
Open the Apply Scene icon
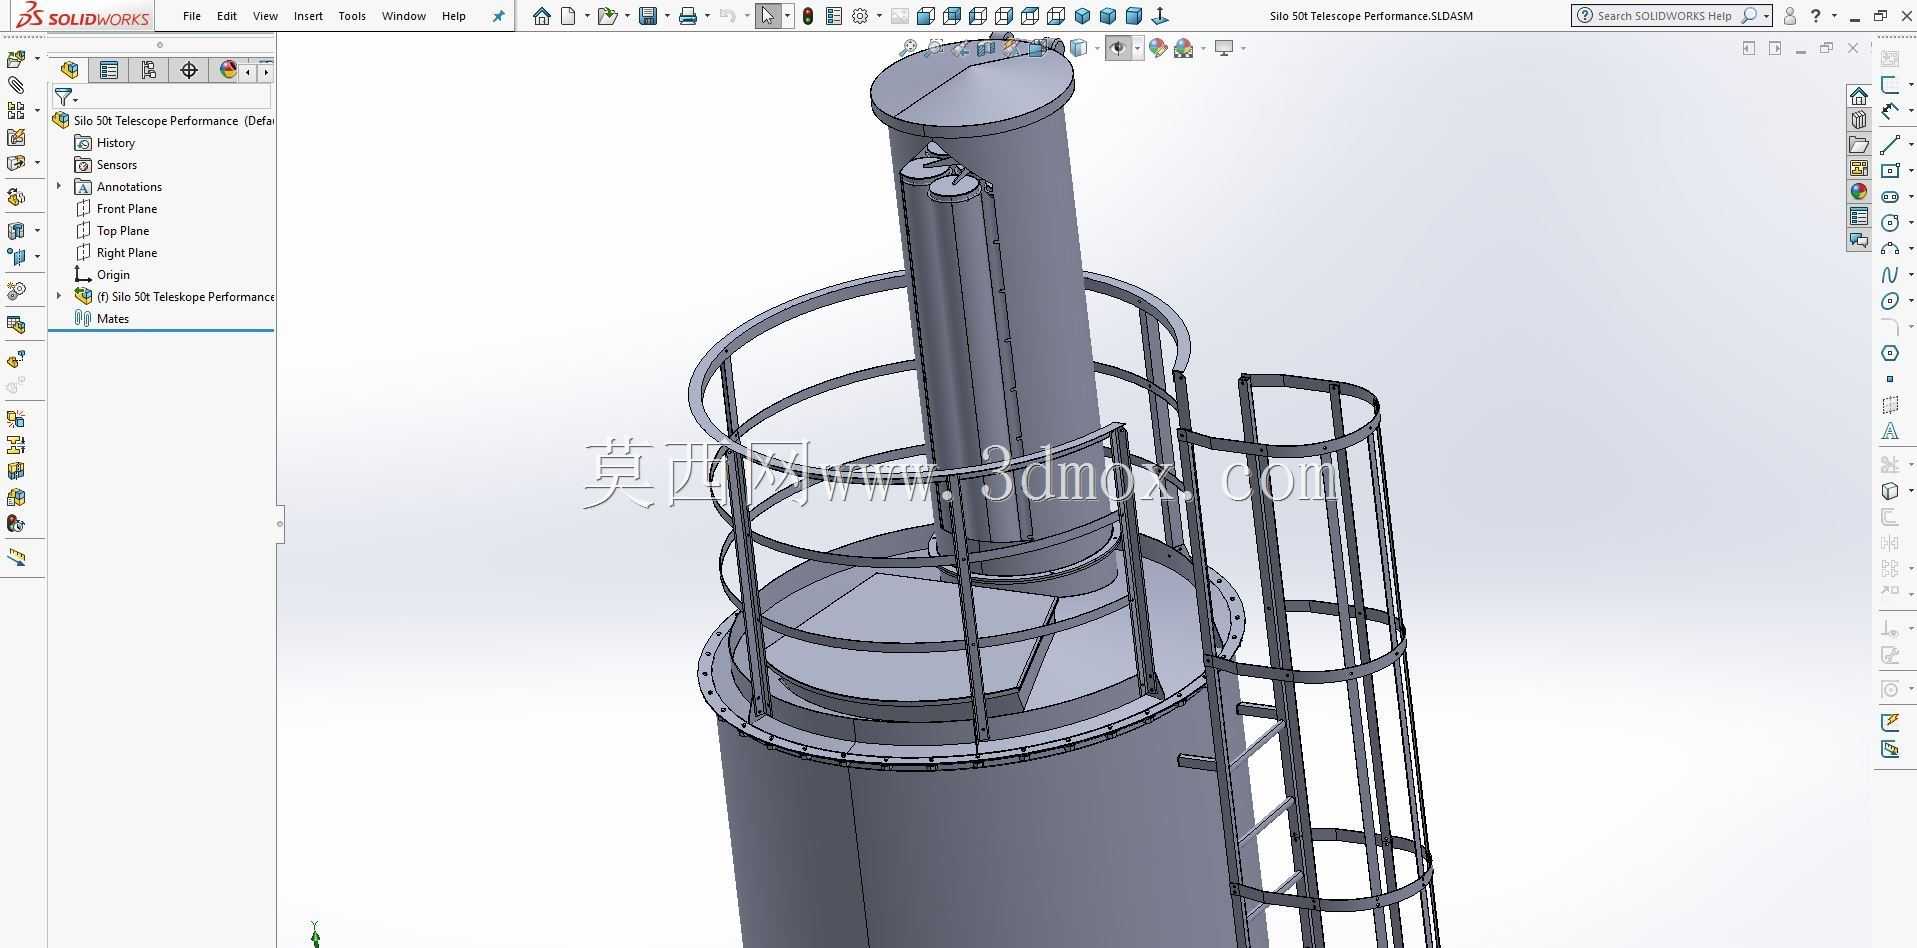[1184, 48]
